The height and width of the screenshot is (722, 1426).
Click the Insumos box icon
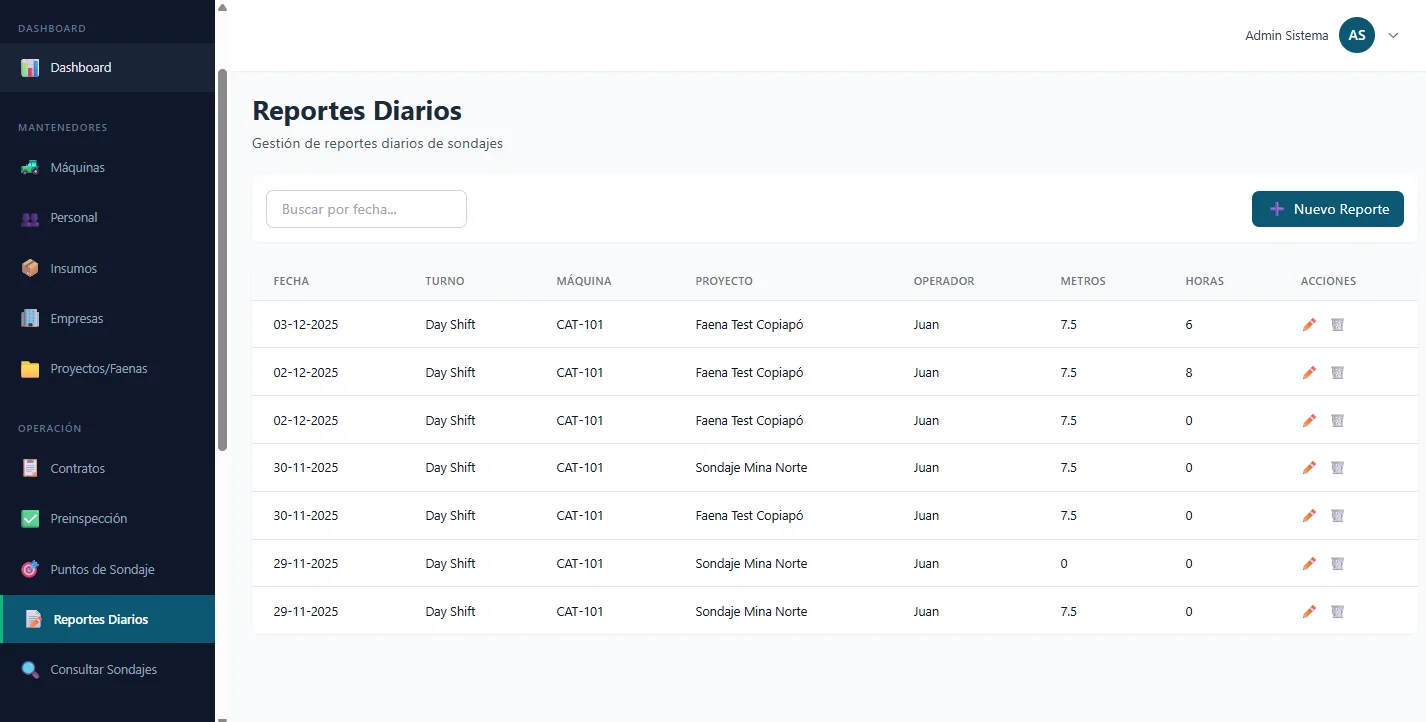point(30,268)
